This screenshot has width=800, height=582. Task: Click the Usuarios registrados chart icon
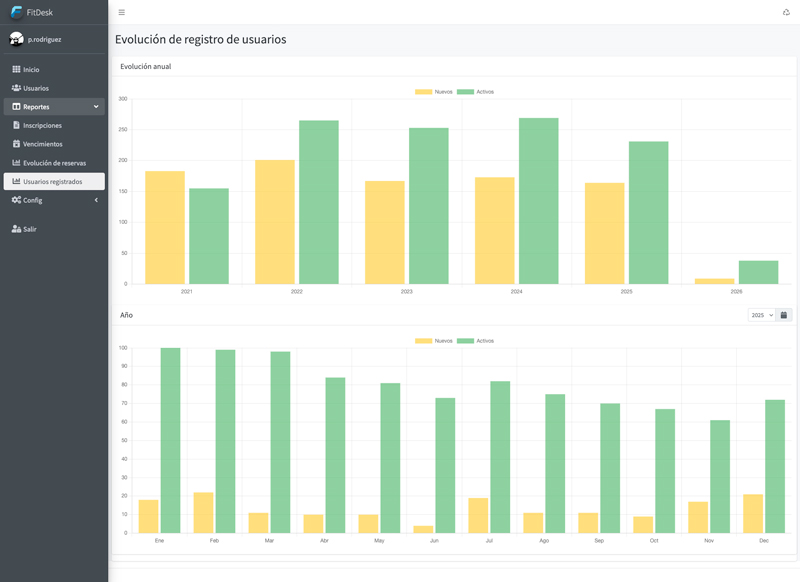tap(16, 181)
